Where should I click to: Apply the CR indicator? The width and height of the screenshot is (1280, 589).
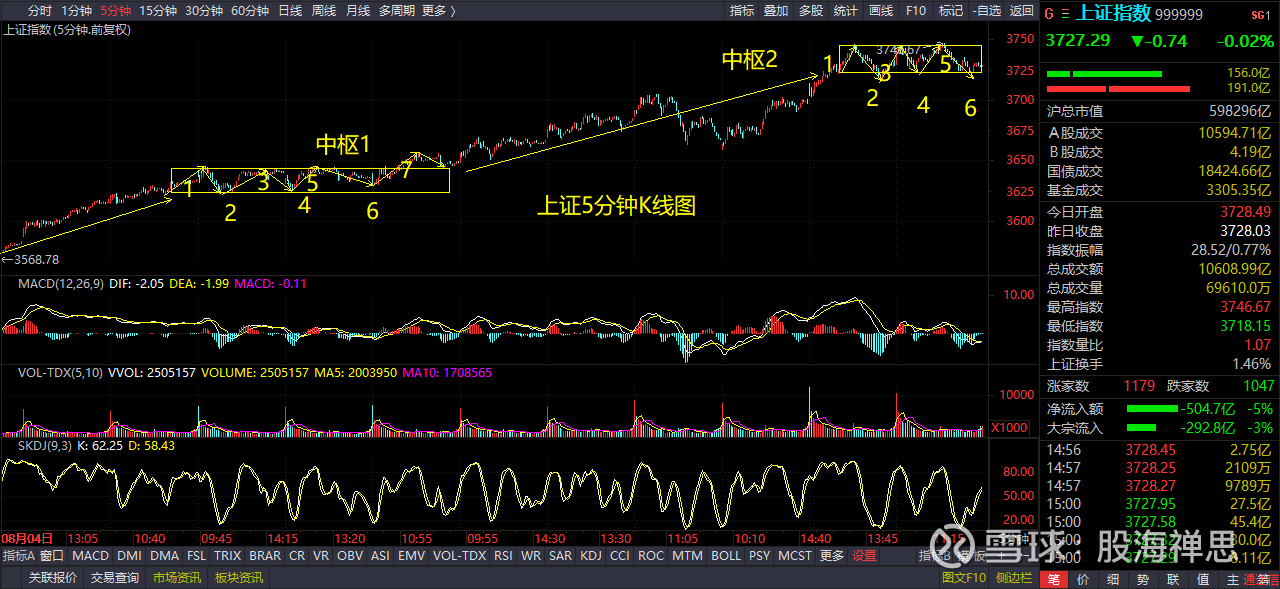pos(297,556)
